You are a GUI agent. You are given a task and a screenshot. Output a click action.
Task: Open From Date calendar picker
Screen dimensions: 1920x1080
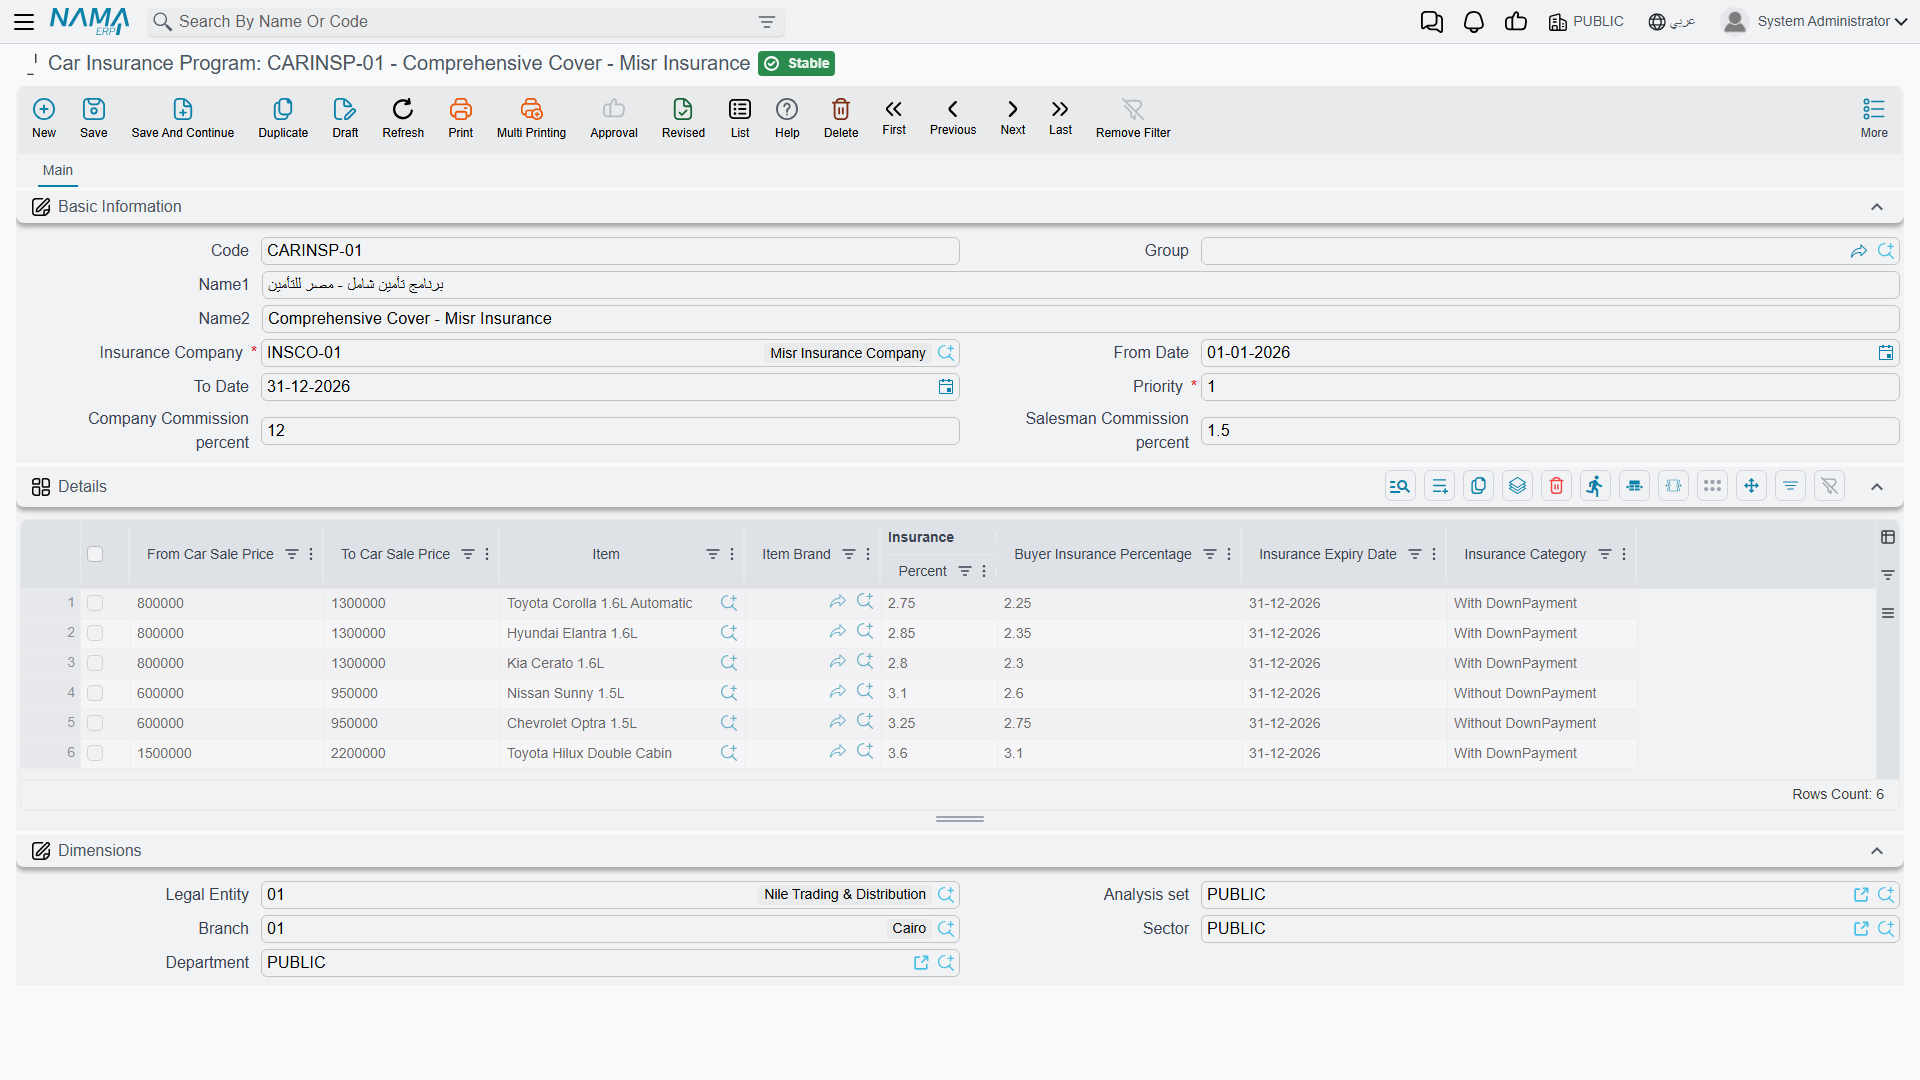1886,353
